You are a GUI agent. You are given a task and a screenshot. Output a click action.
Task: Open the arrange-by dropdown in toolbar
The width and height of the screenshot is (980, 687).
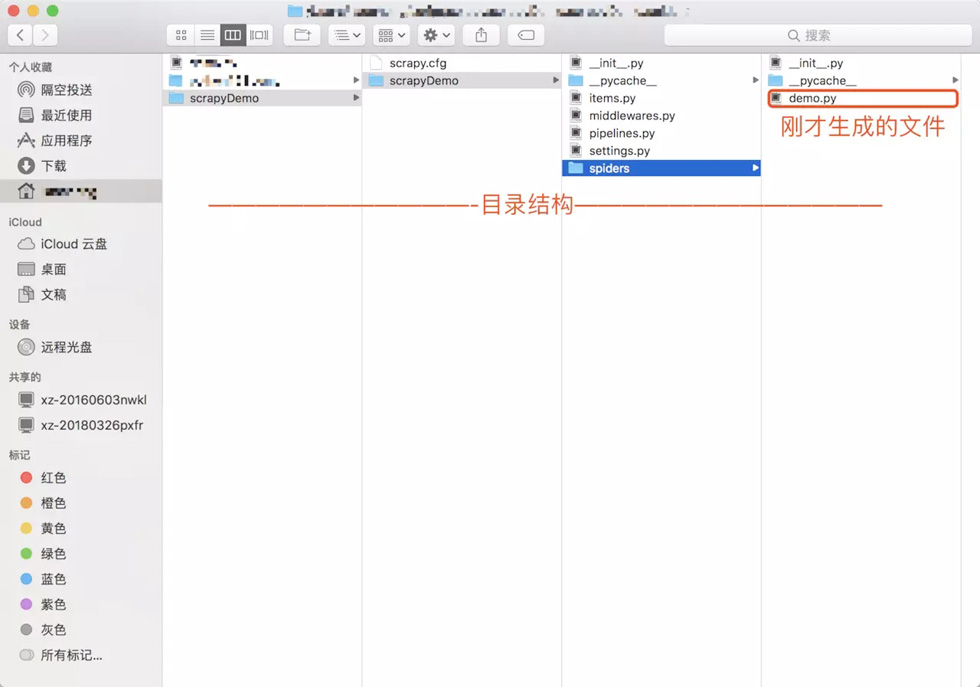pyautogui.click(x=347, y=35)
